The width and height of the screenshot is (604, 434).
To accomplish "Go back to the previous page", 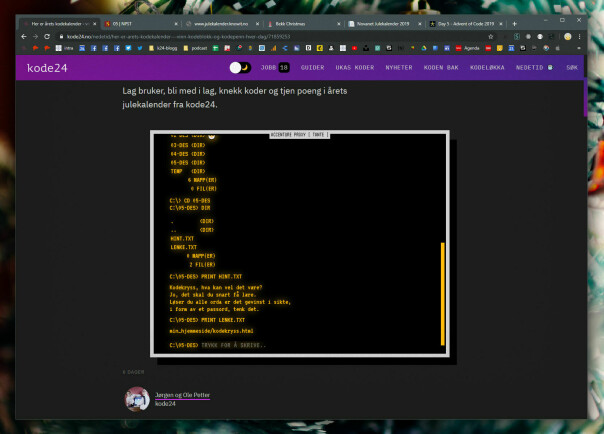I will point(24,37).
